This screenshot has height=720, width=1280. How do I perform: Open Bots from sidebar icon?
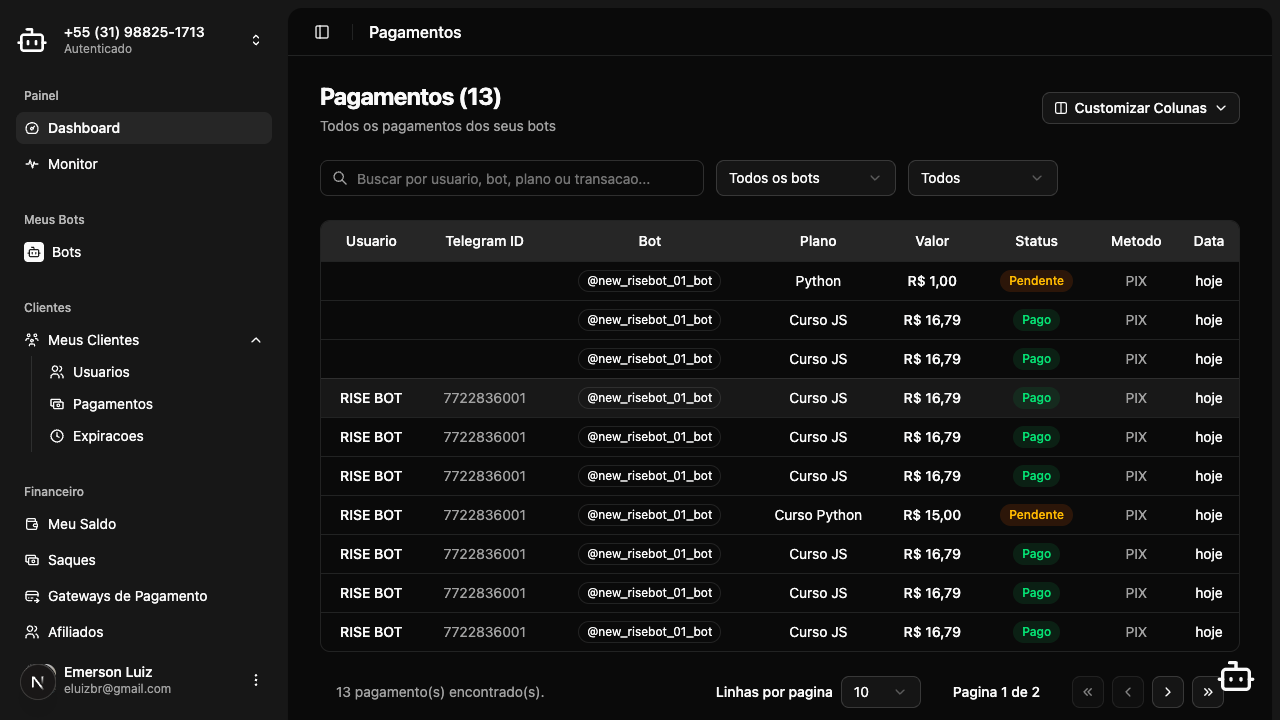click(34, 252)
